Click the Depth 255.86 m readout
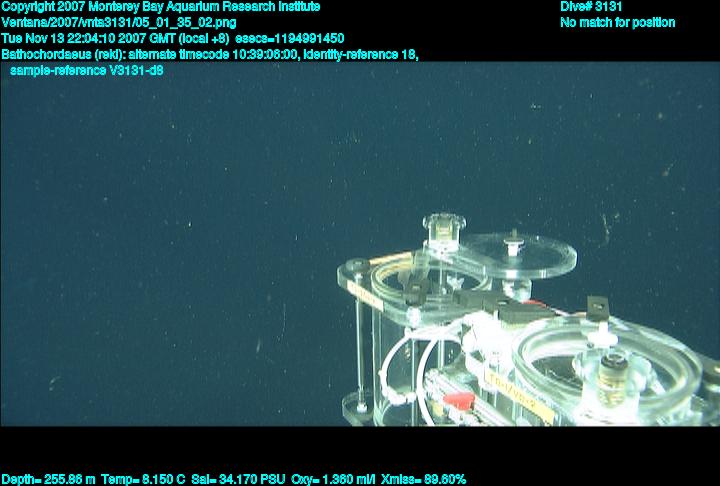The height and width of the screenshot is (486, 720). [49, 479]
